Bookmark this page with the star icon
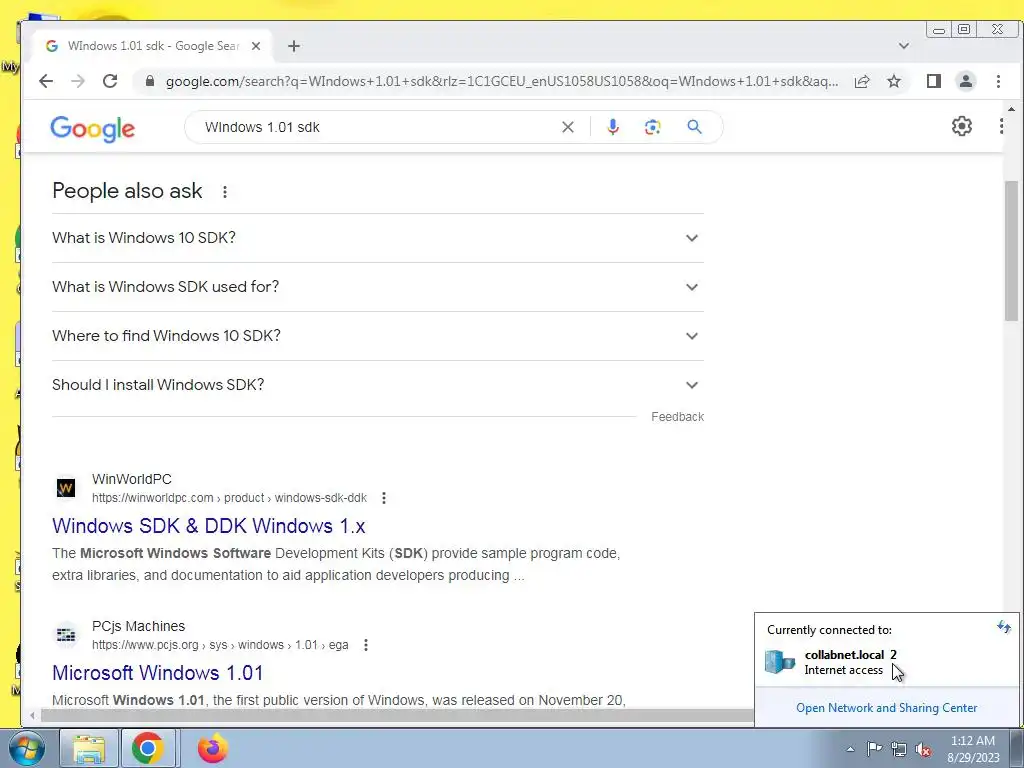Viewport: 1024px width, 768px height. coord(894,81)
